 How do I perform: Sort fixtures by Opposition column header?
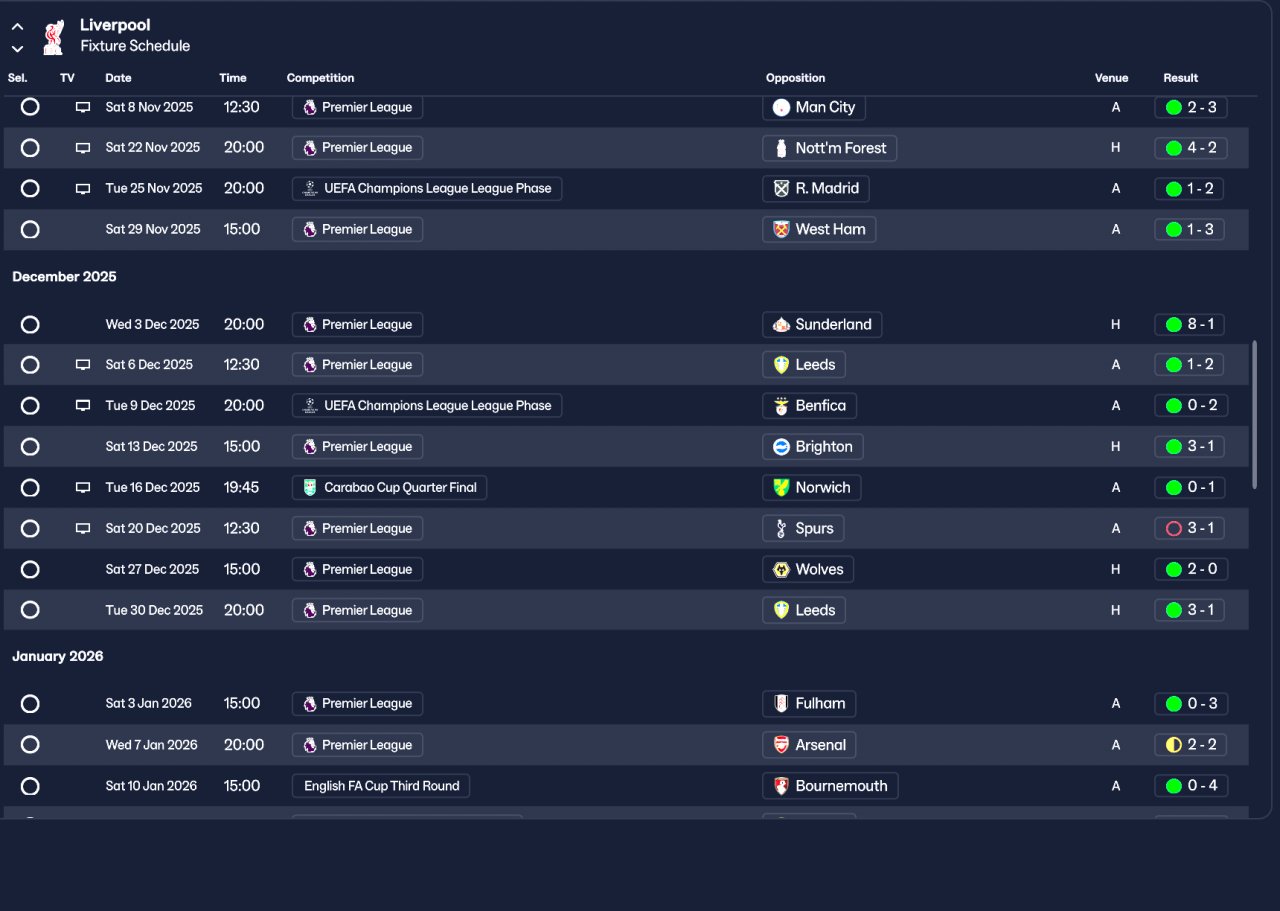coord(796,78)
